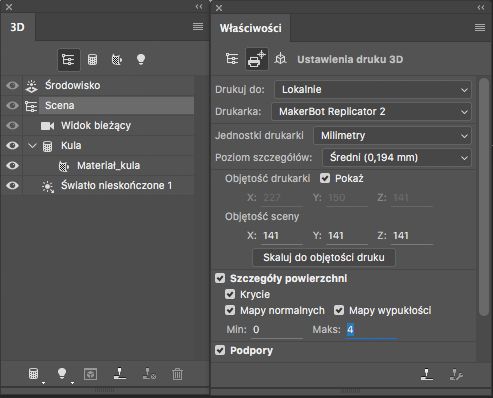Image resolution: width=493 pixels, height=398 pixels.
Task: Open Drukarka dropdown MakerBot Replicator 2
Action: click(x=371, y=112)
